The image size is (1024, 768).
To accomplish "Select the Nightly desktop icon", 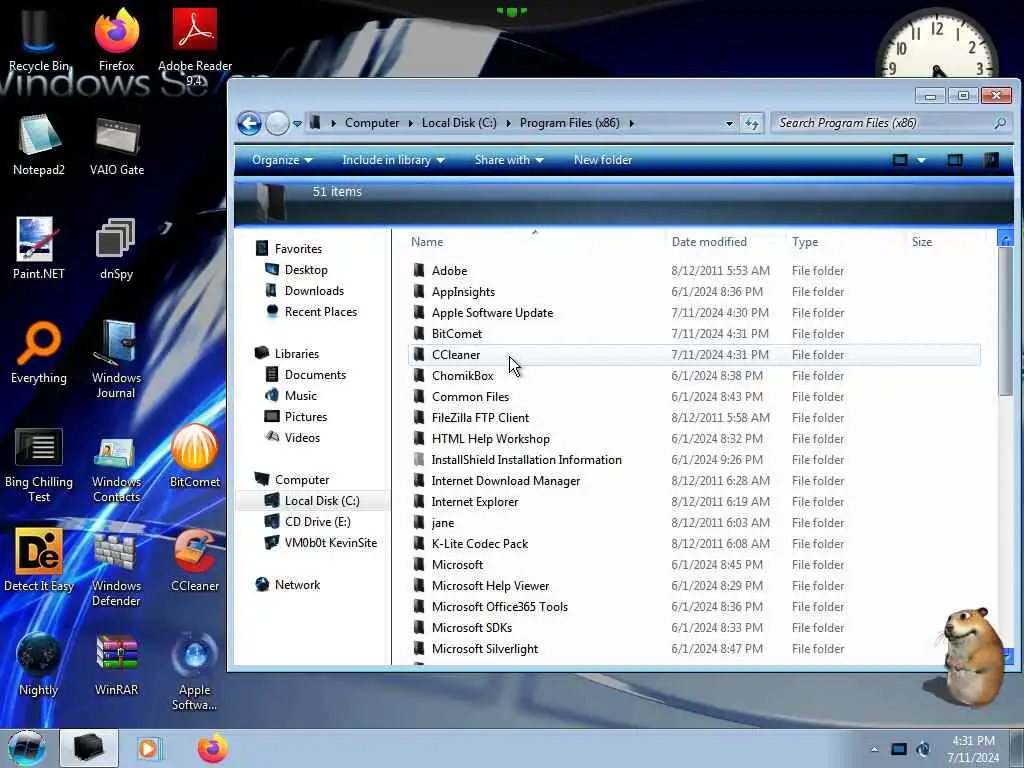I will point(39,665).
